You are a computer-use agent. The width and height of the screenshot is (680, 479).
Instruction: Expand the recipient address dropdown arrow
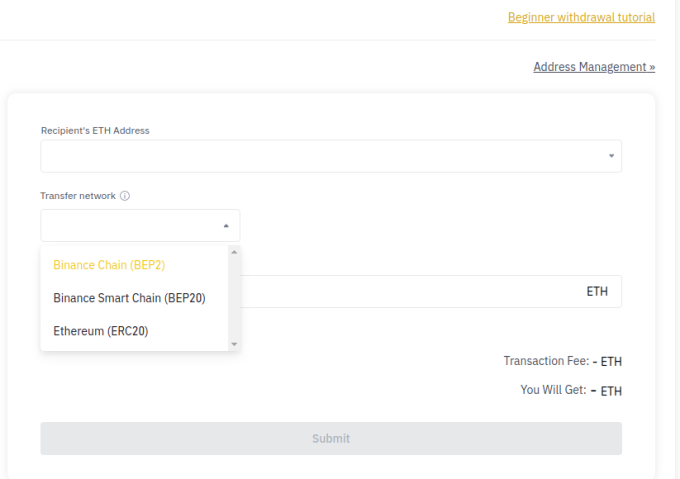[611, 156]
